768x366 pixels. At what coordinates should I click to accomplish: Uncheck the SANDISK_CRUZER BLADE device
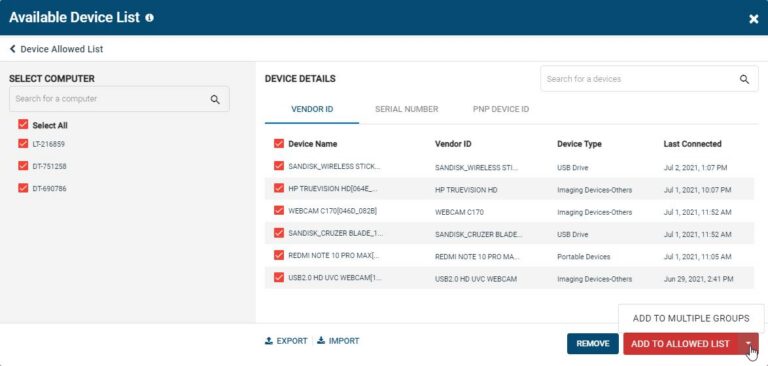tap(279, 233)
